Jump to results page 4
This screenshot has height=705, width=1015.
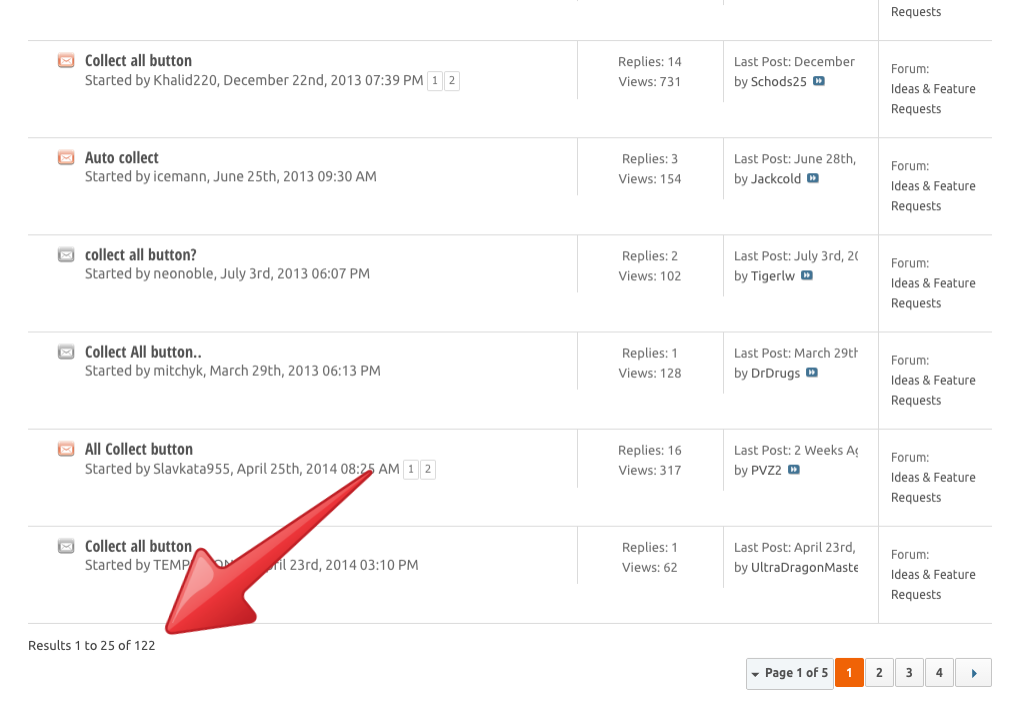939,673
